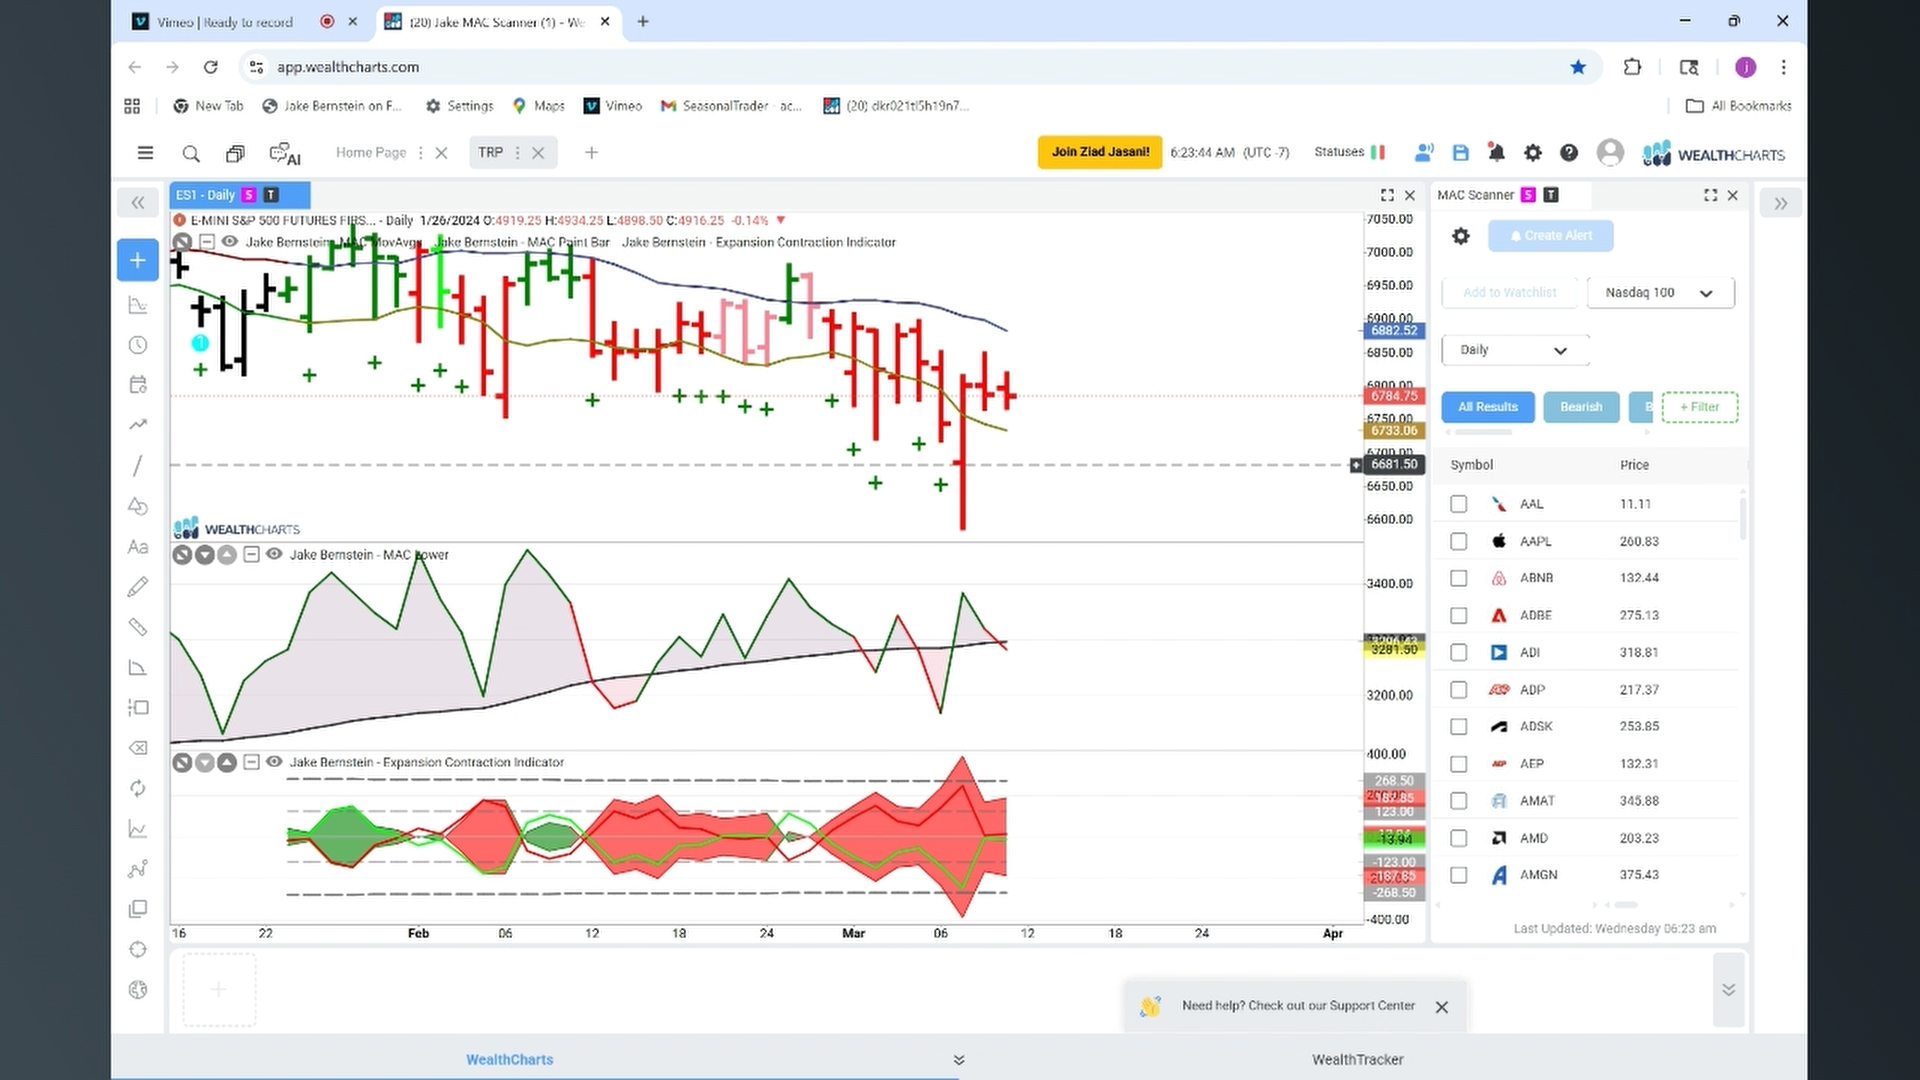This screenshot has width=1920, height=1080.
Task: Select the ruler measure tool
Action: (x=138, y=627)
